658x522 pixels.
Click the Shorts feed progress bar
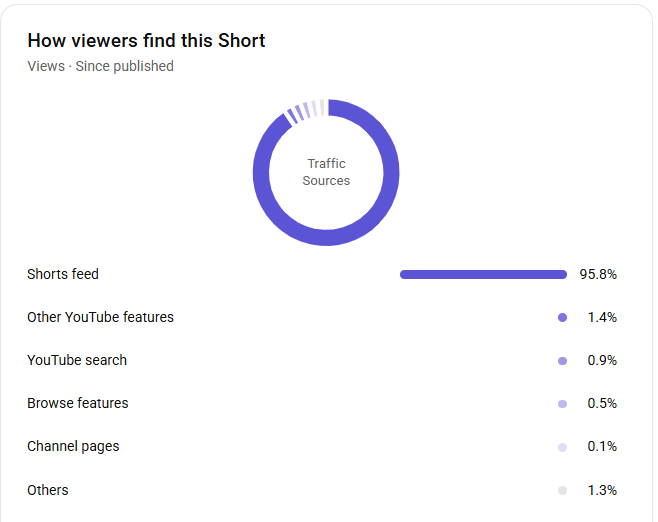point(483,274)
